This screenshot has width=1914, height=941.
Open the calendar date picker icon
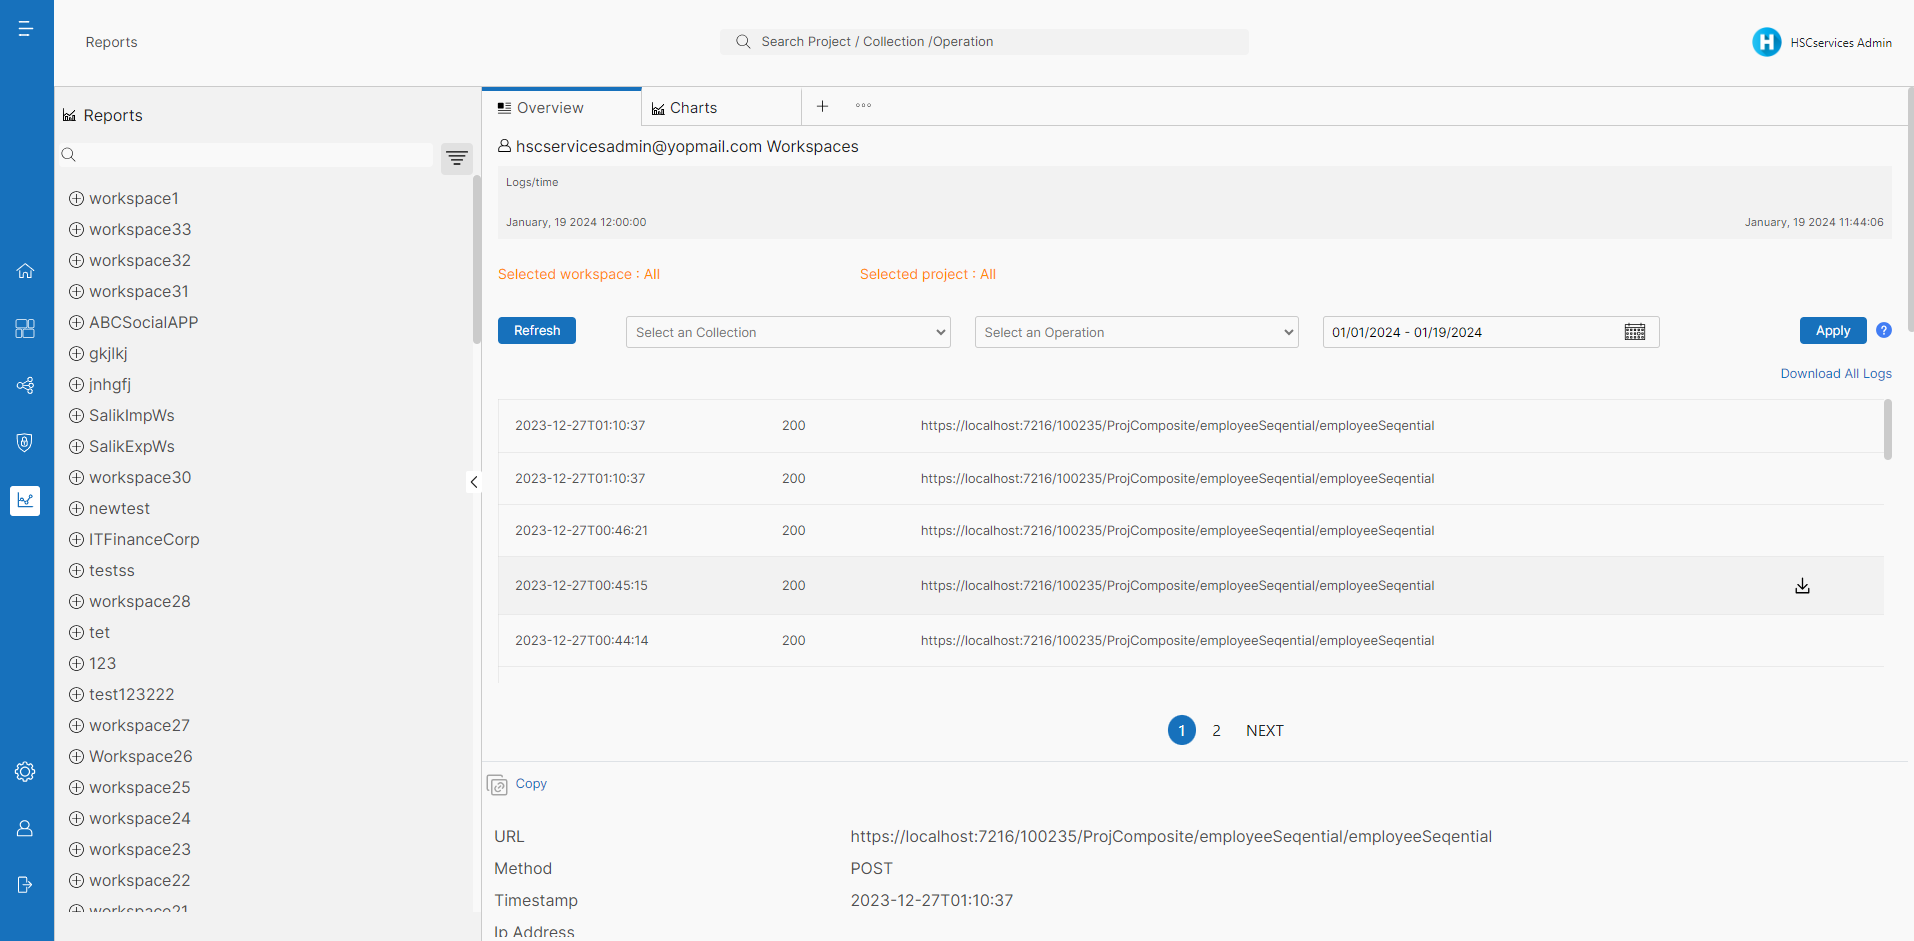[x=1635, y=332]
